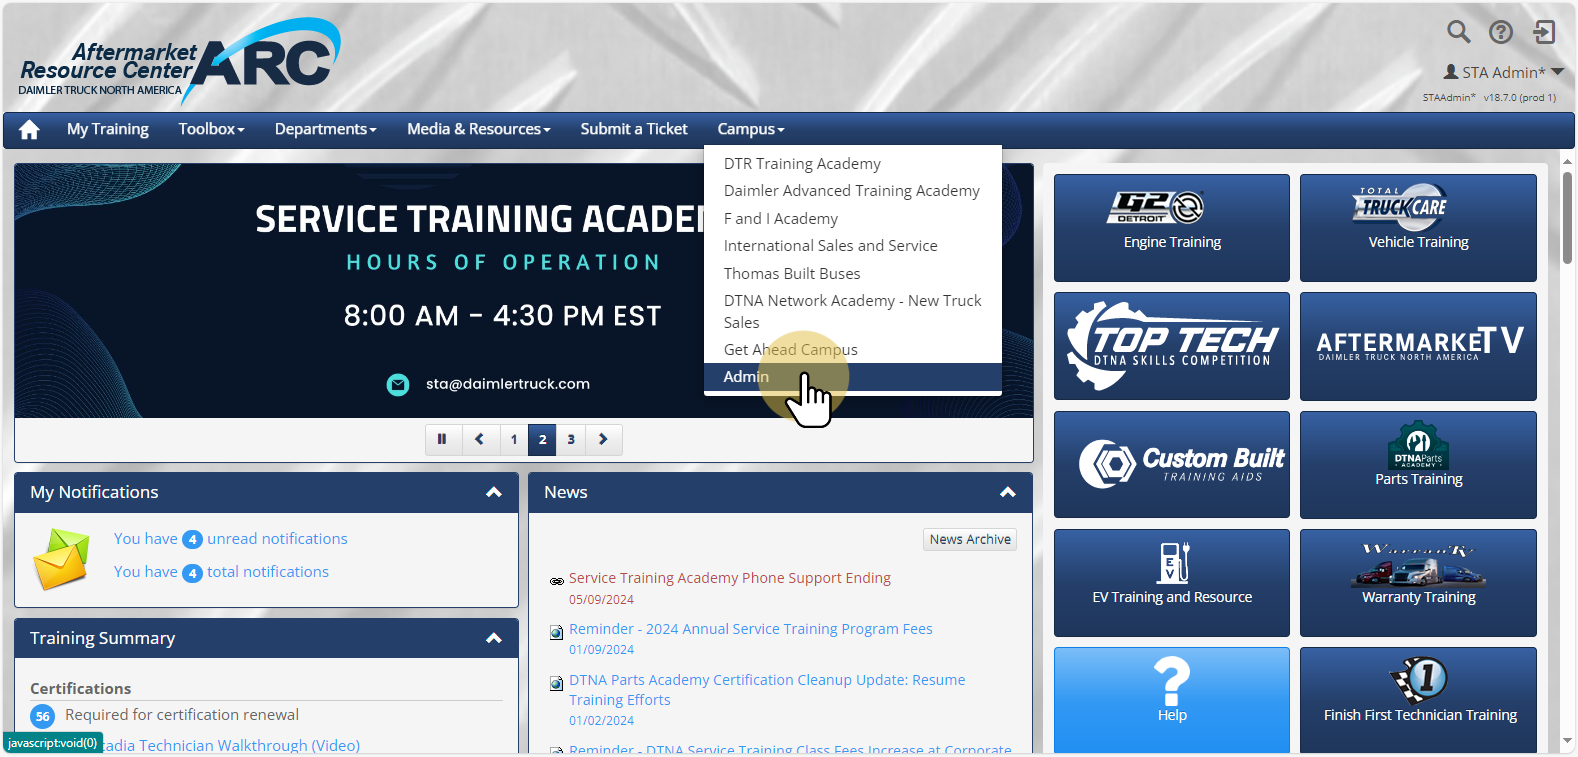Select Daimler Advanced Training Academy
The image size is (1578, 757).
(853, 191)
